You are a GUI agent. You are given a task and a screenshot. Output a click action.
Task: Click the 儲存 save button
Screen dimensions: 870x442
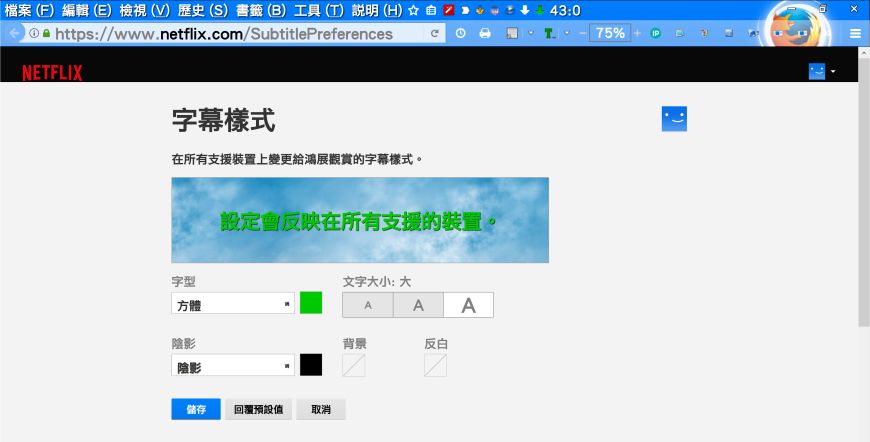point(195,409)
